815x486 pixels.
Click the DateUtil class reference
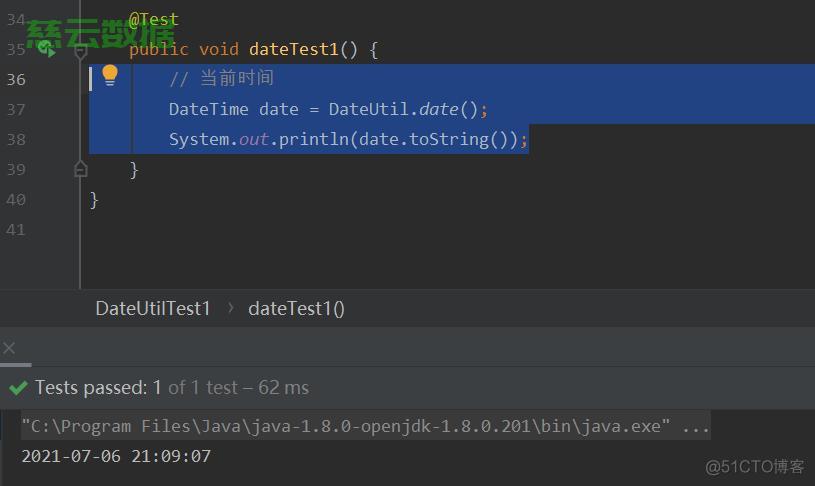[x=368, y=109]
